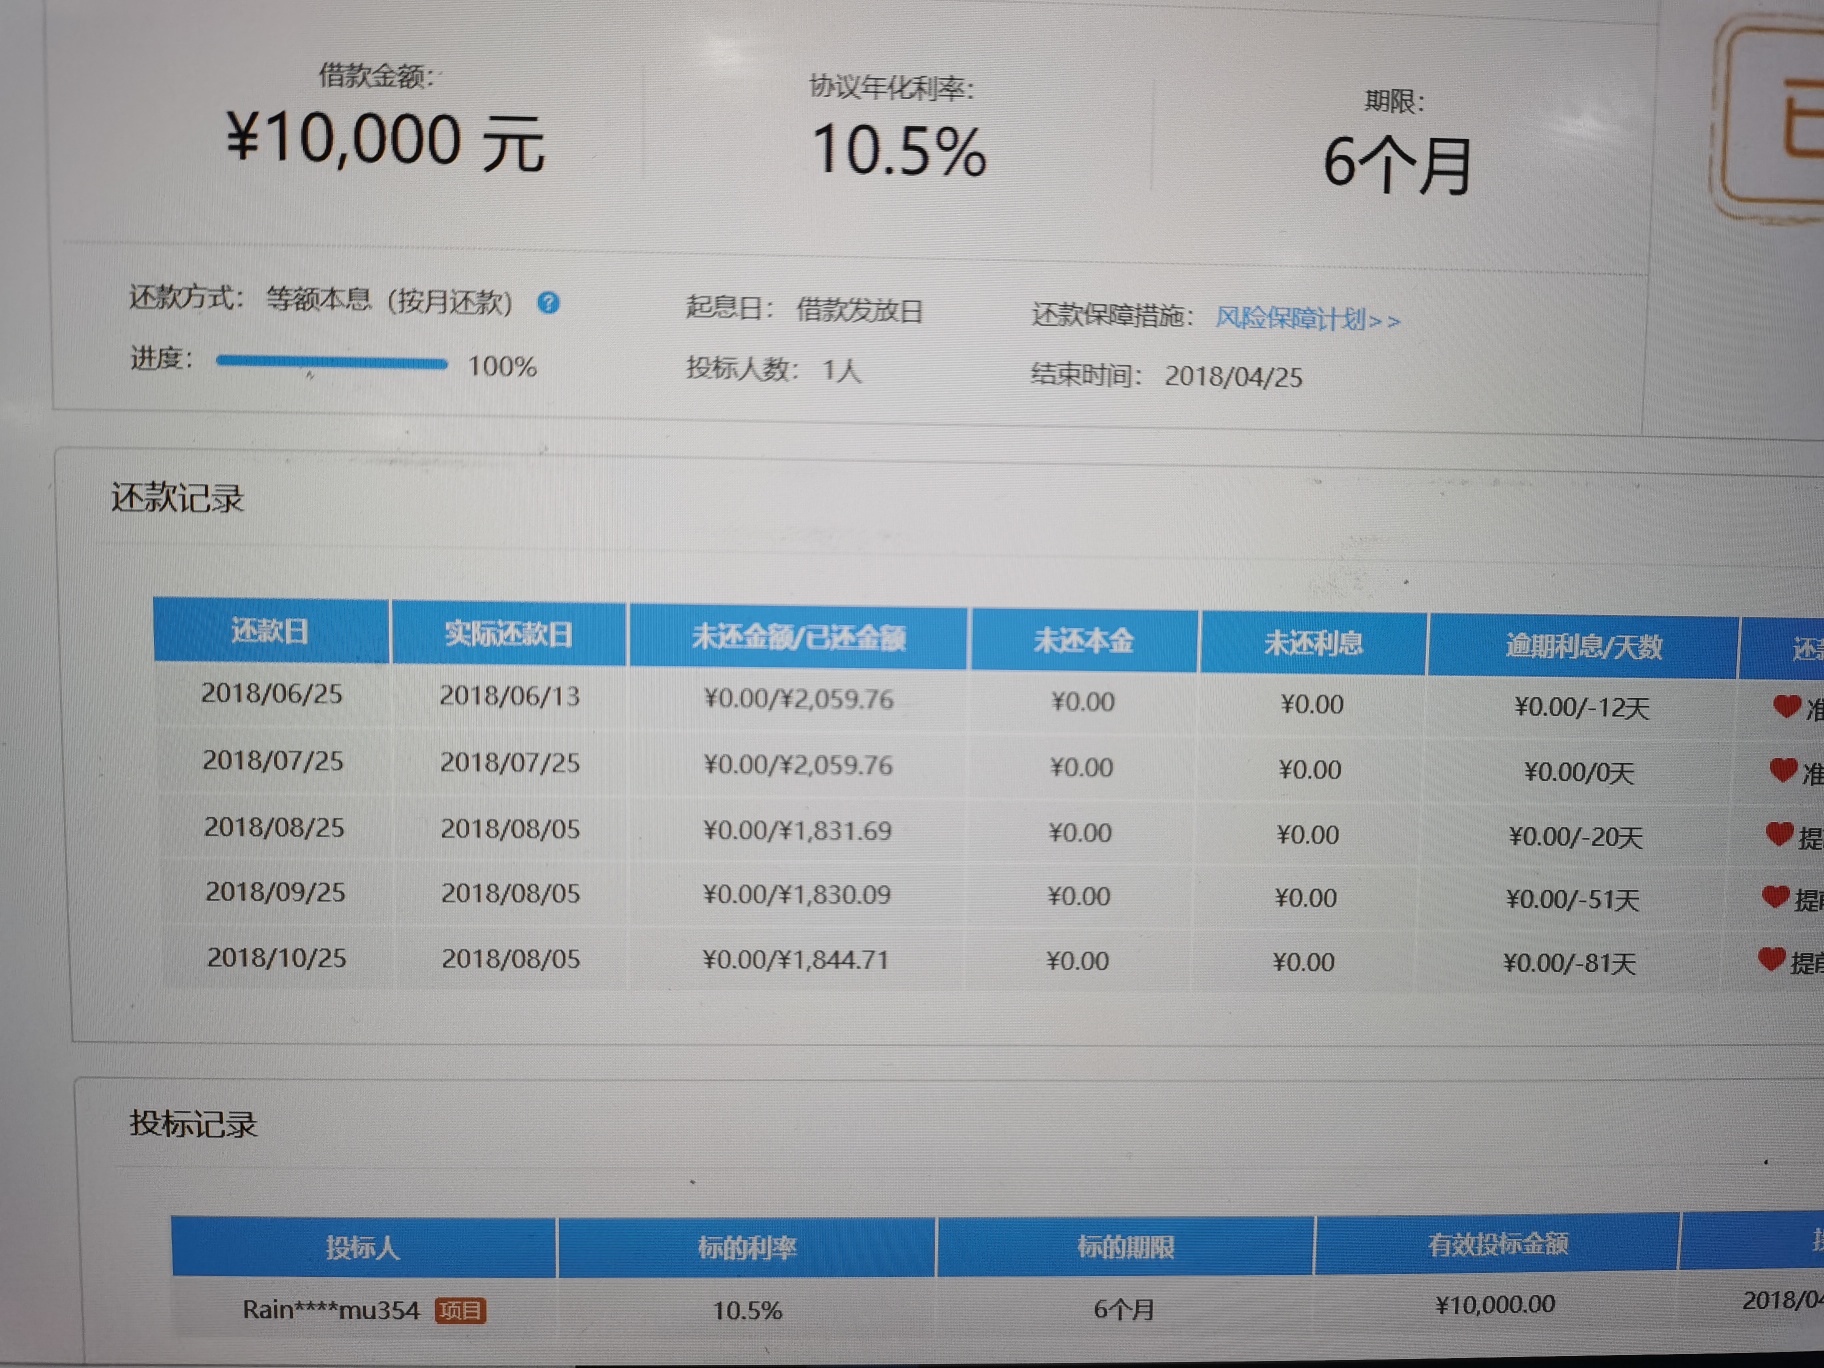The image size is (1824, 1368).
Task: Click the heart icon in the 2018/06/25 row
Action: (1786, 706)
